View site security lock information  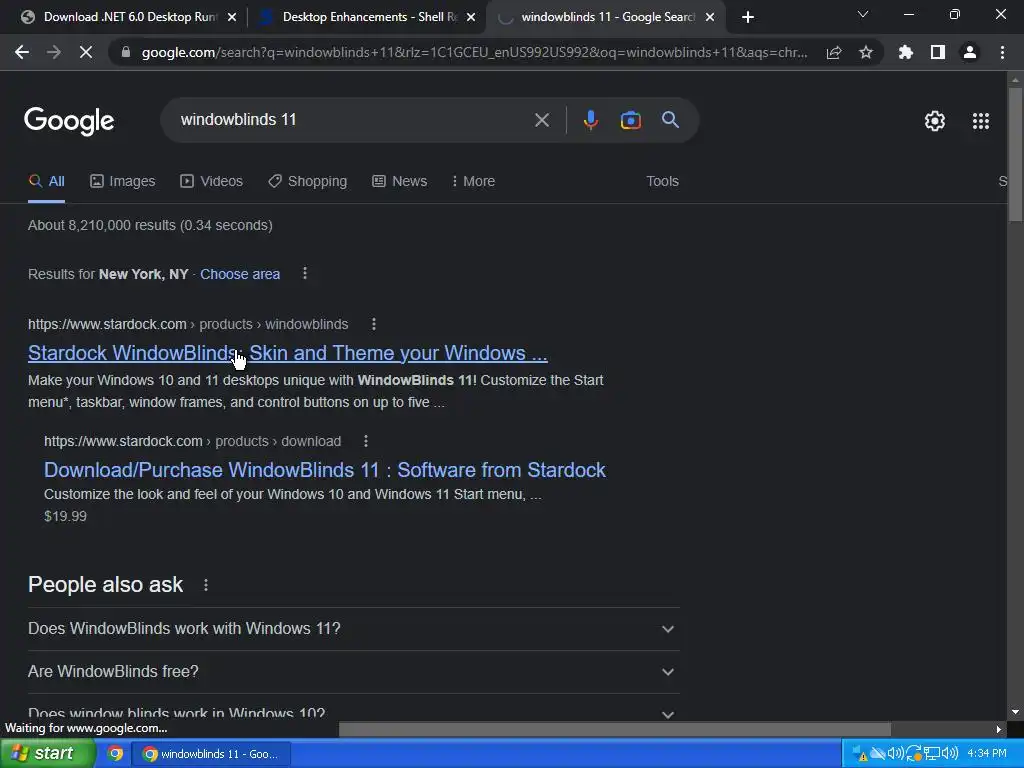[x=126, y=52]
